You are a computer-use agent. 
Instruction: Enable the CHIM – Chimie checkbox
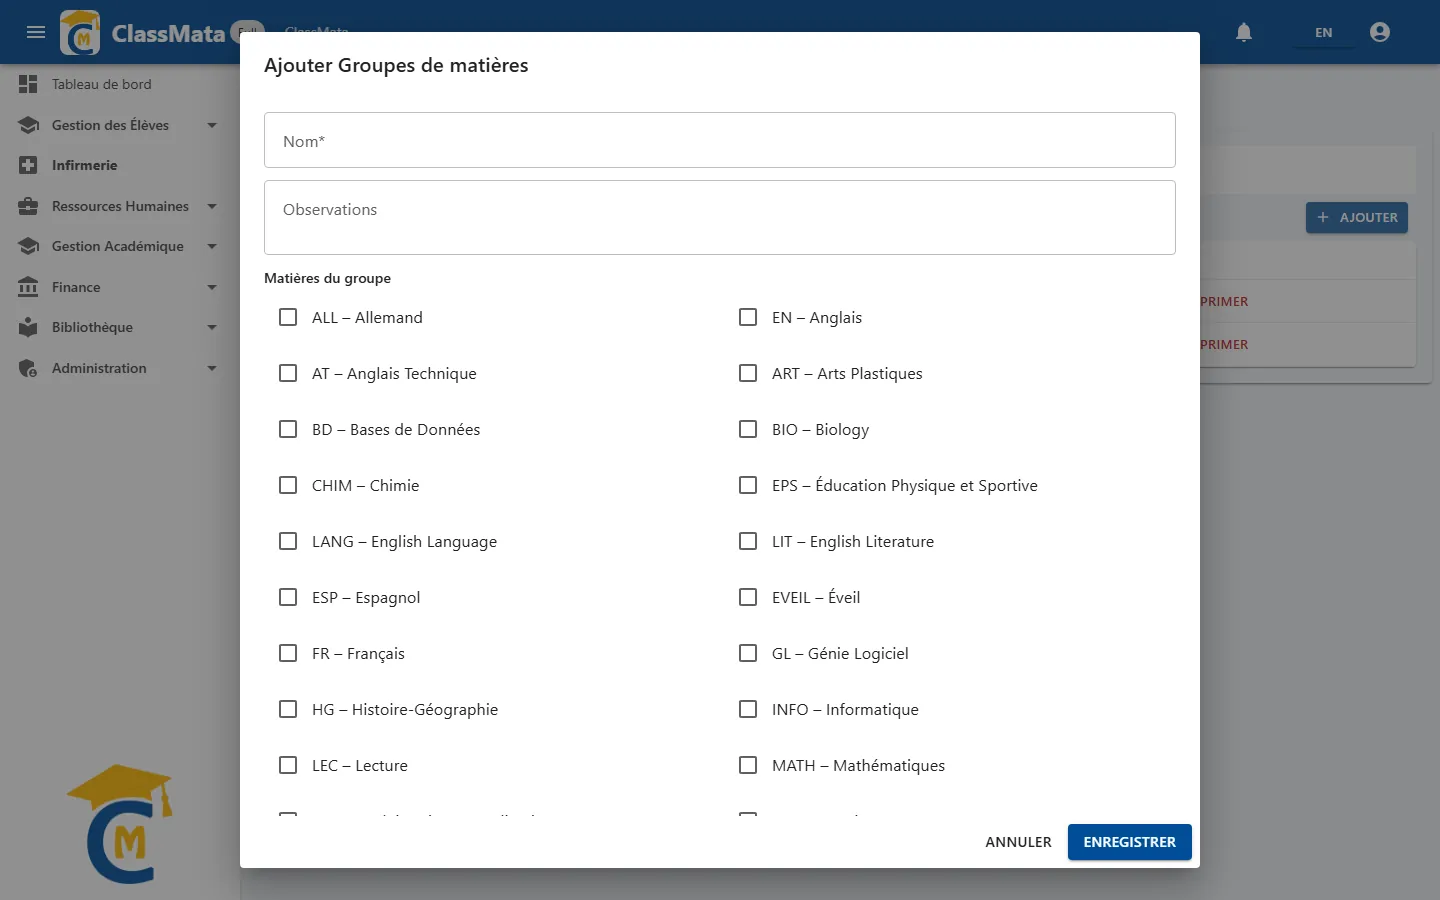[x=288, y=485]
